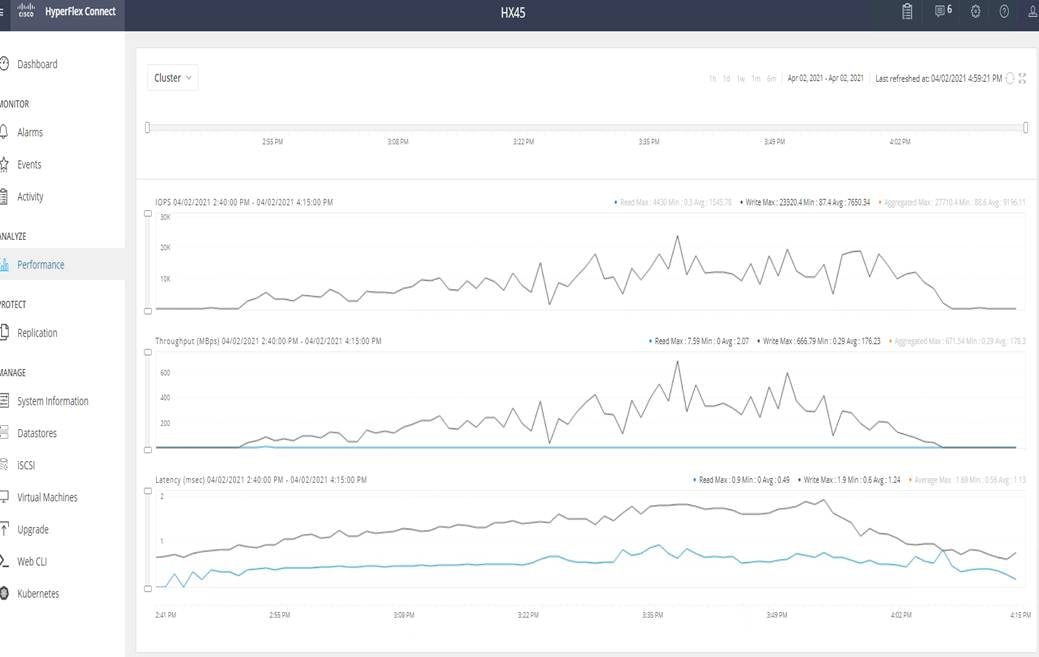Select Performance in the sidebar

[x=40, y=265]
